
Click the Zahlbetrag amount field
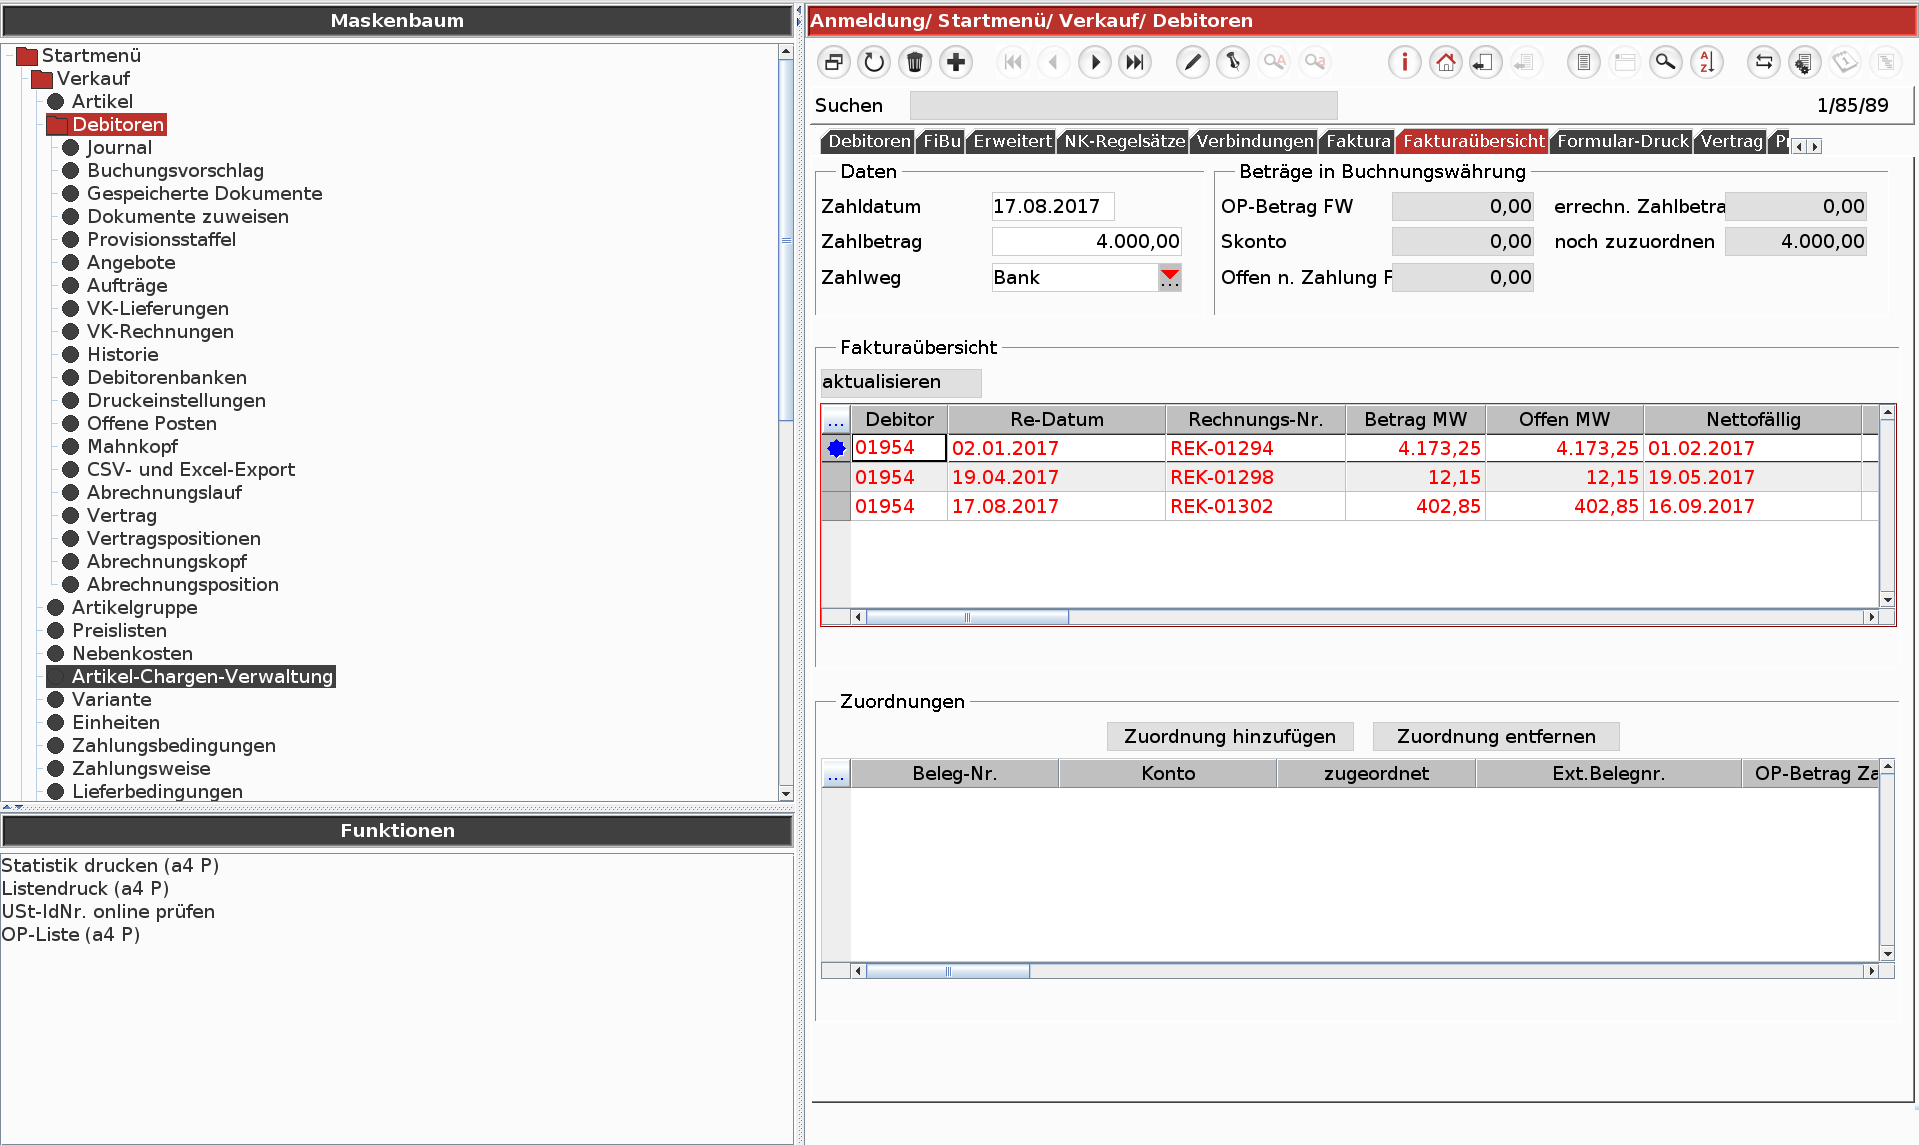[1086, 242]
